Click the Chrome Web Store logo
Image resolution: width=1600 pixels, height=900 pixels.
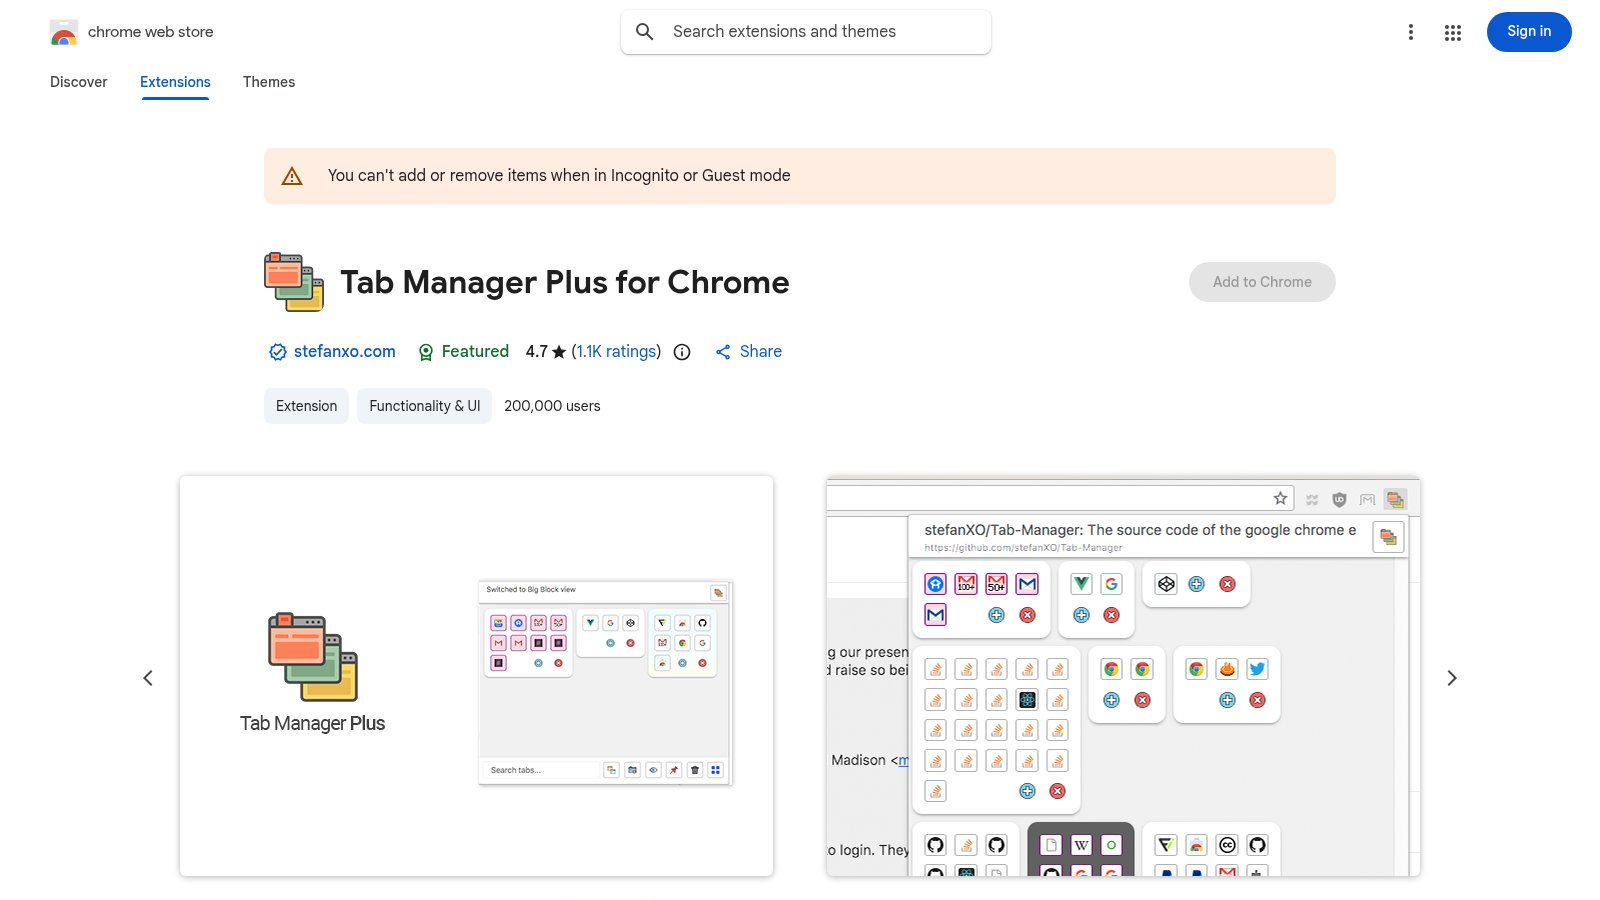click(64, 32)
